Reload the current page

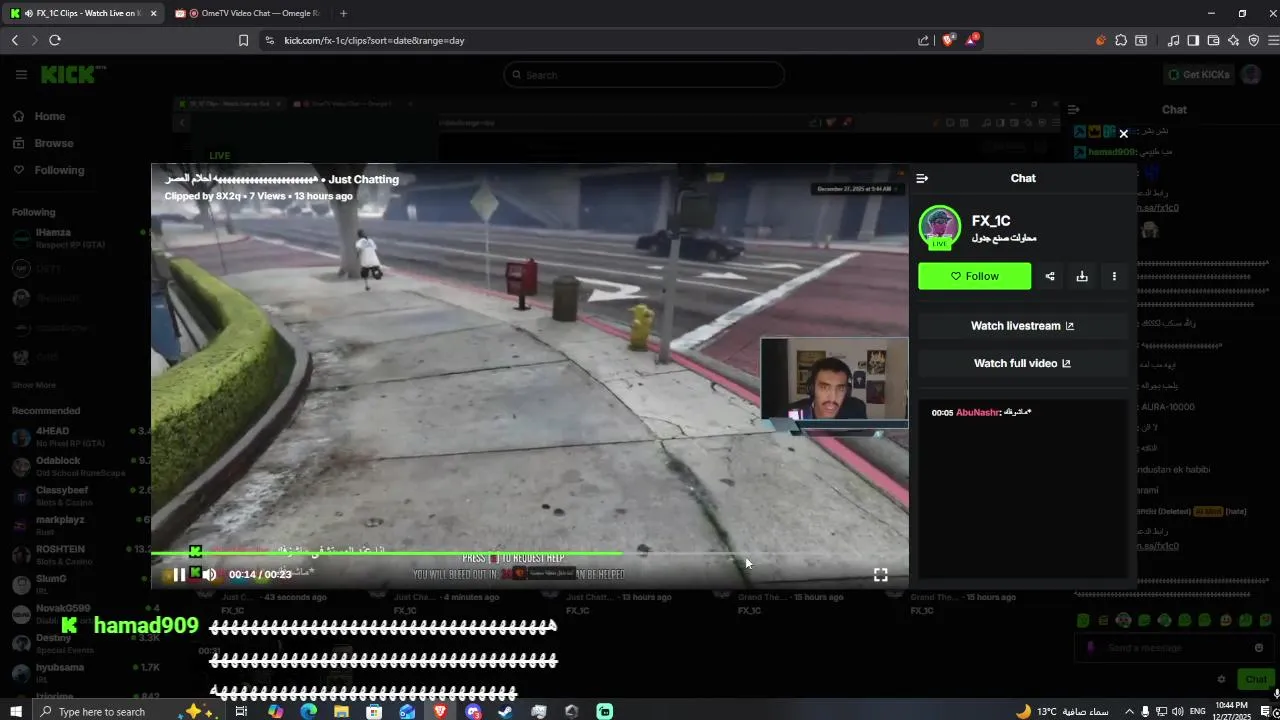55,40
